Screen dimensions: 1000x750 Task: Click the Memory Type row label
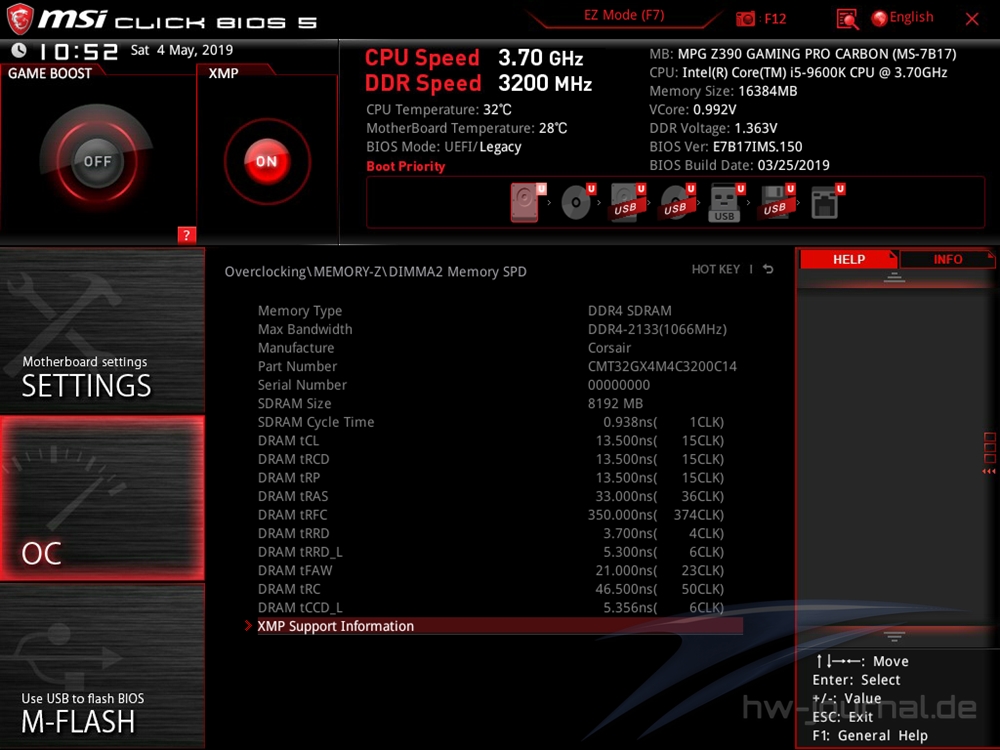point(300,311)
